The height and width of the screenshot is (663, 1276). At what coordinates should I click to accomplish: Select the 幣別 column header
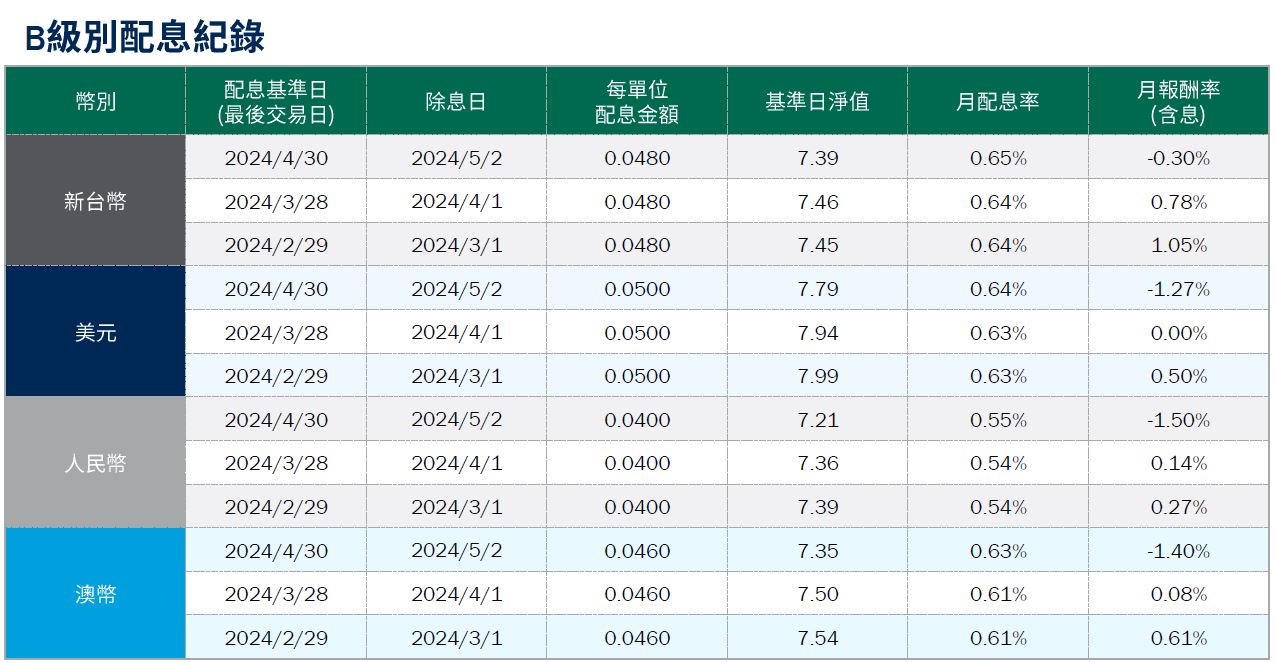(x=96, y=100)
